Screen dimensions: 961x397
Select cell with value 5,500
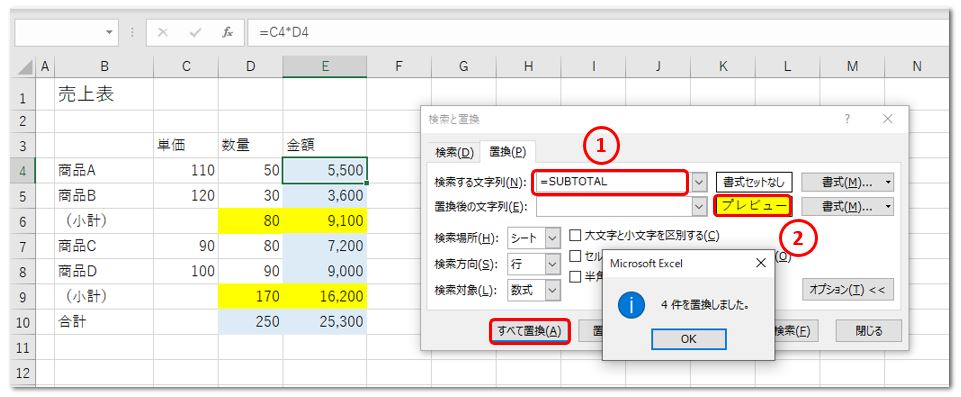pos(325,170)
